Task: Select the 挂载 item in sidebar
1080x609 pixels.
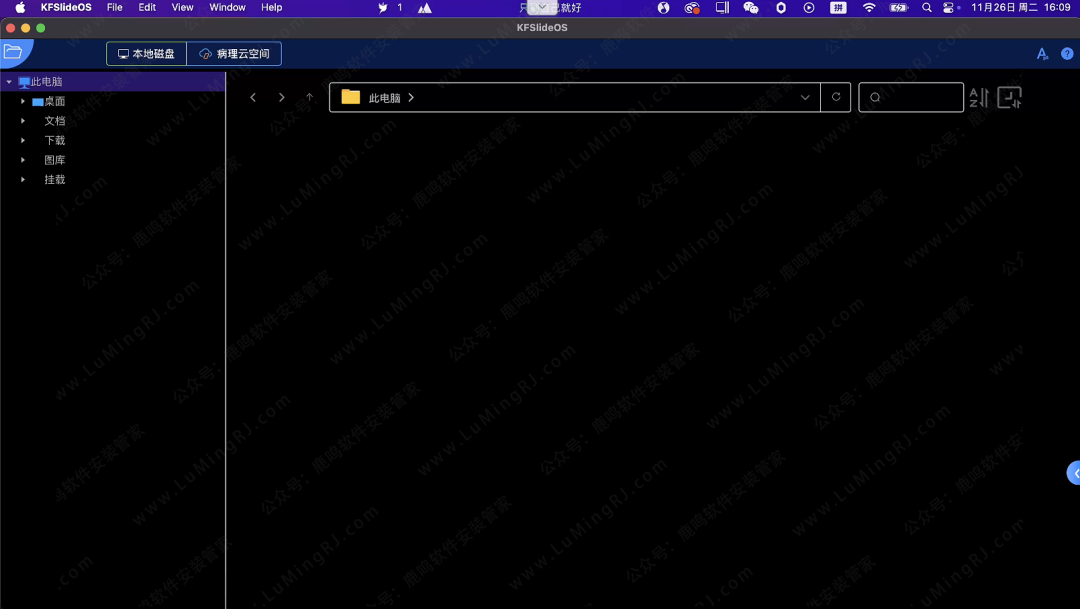Action: [55, 180]
